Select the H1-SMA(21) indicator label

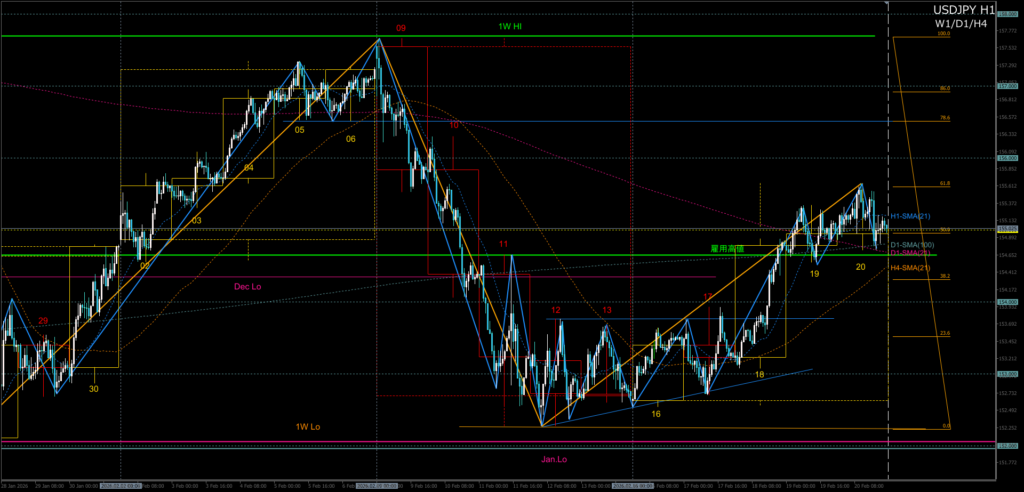point(910,217)
